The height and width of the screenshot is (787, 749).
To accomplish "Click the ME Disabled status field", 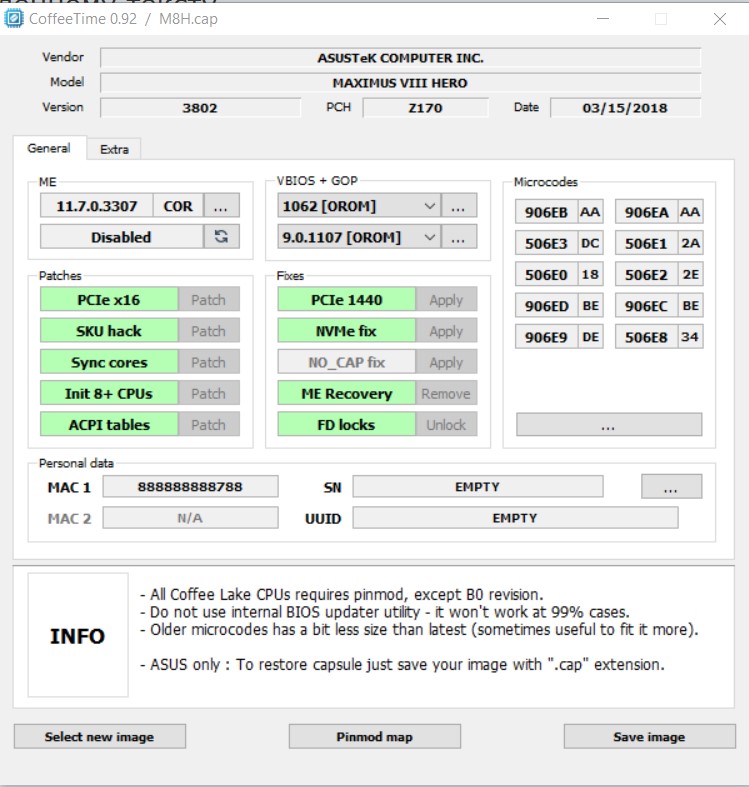I will pos(121,236).
